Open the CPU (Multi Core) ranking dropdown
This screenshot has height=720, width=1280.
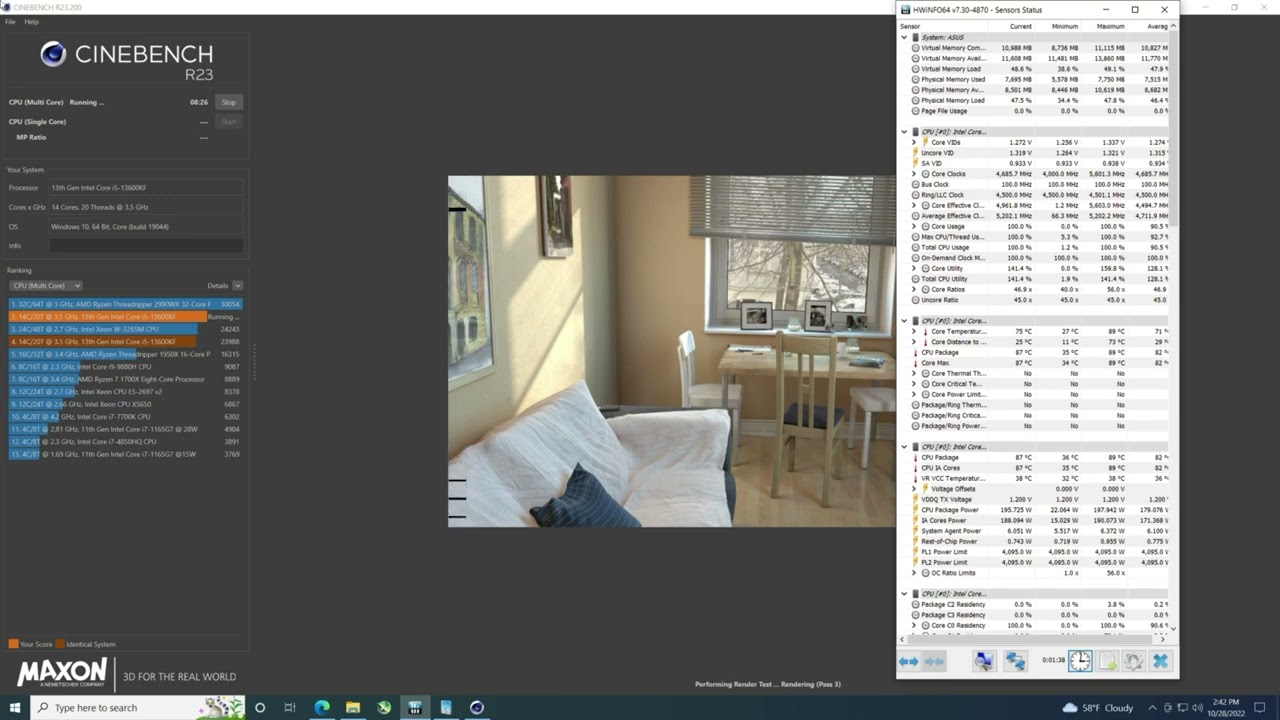point(46,286)
